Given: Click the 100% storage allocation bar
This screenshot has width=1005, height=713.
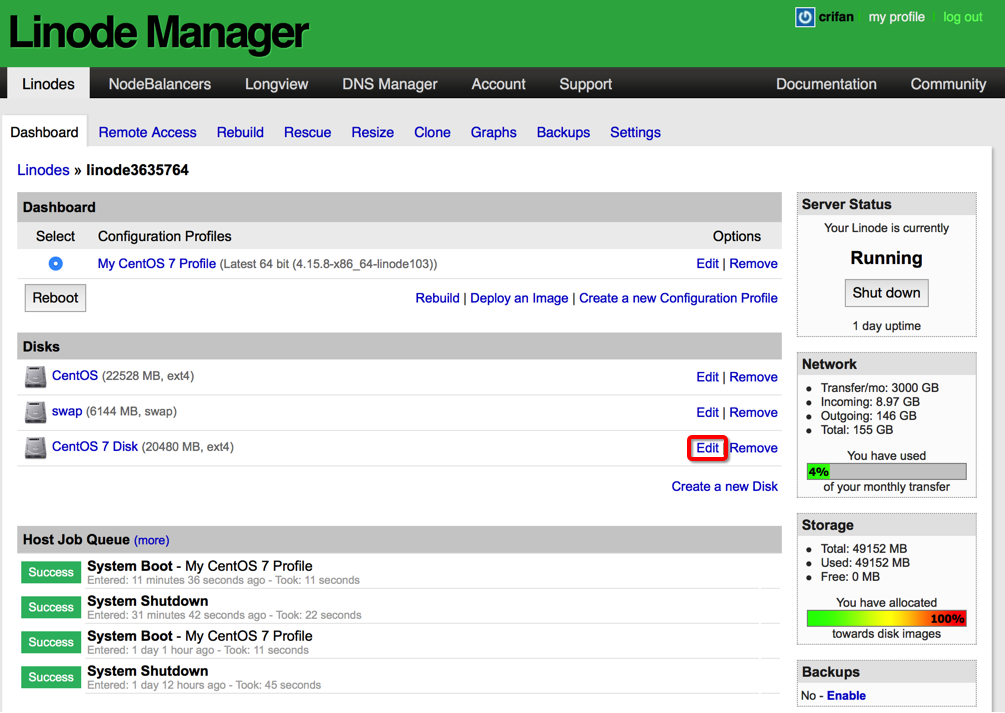Looking at the screenshot, I should tap(886, 619).
